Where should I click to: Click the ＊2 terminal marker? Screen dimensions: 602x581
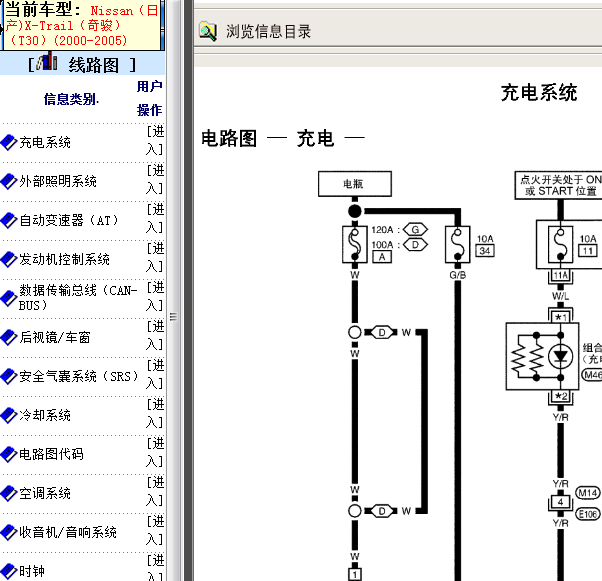point(561,396)
